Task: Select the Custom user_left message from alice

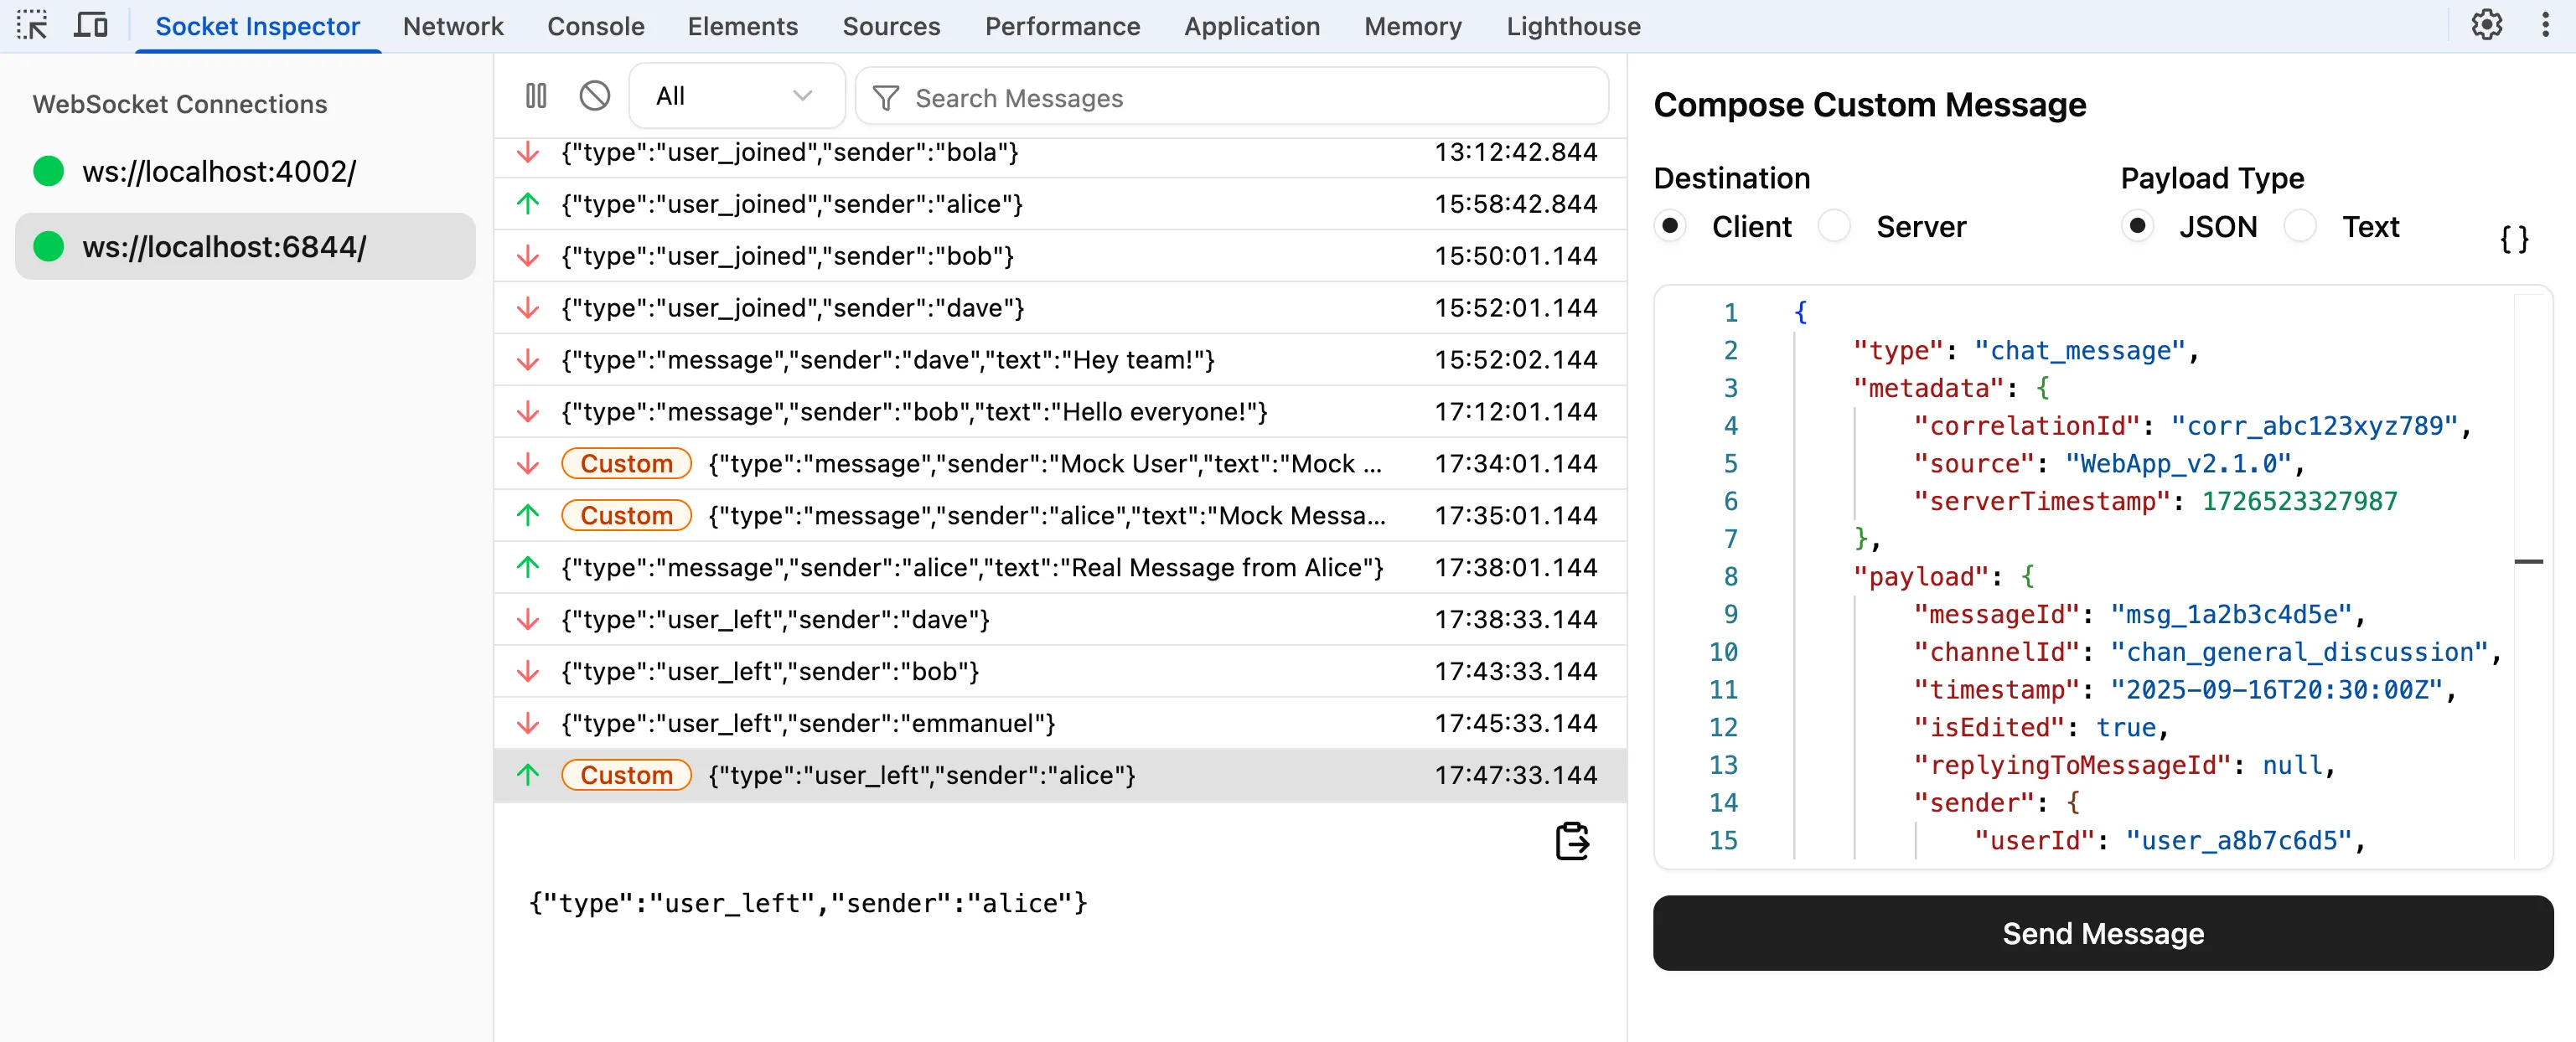Action: click(920, 774)
